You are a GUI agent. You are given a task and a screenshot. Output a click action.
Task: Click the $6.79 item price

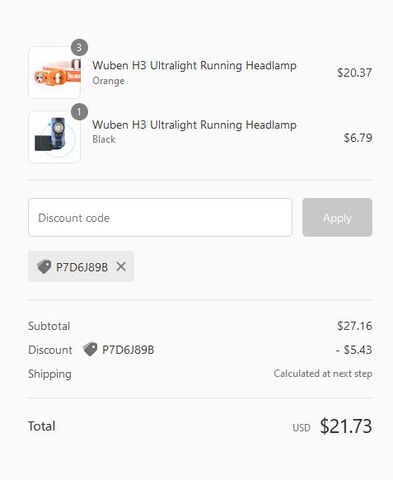[358, 138]
